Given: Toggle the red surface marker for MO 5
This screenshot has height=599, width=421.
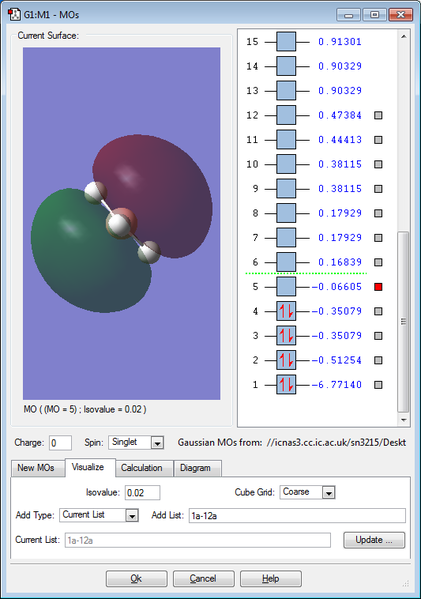Looking at the screenshot, I should 378,287.
